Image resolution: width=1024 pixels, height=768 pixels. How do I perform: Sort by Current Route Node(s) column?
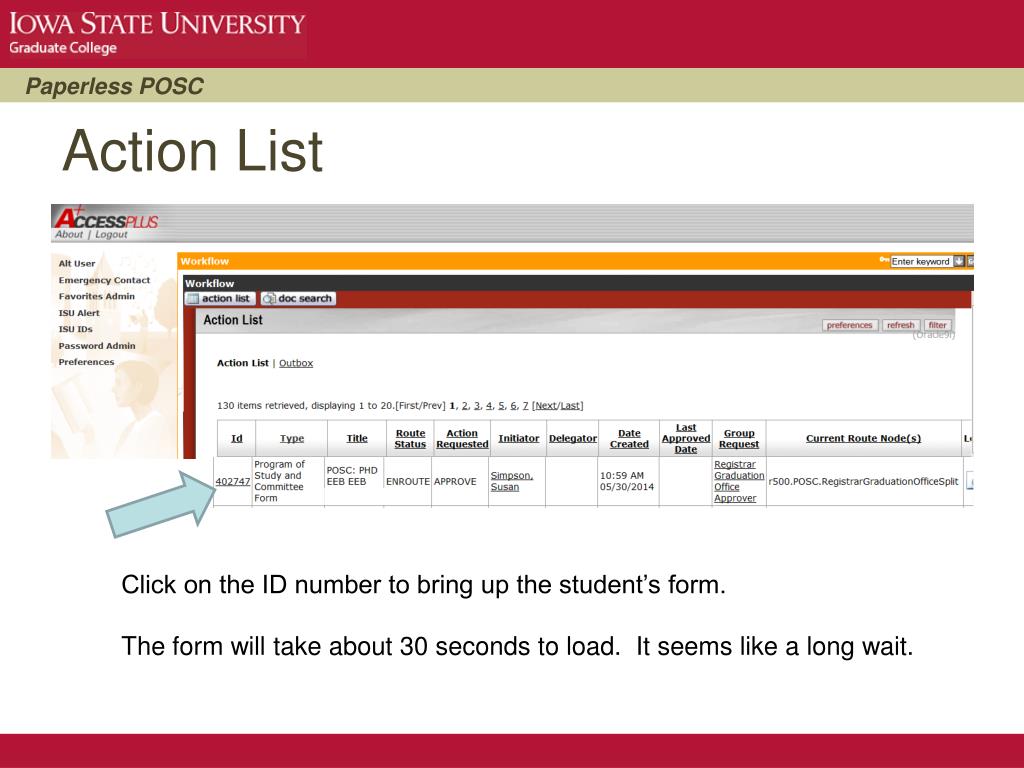[x=863, y=438]
